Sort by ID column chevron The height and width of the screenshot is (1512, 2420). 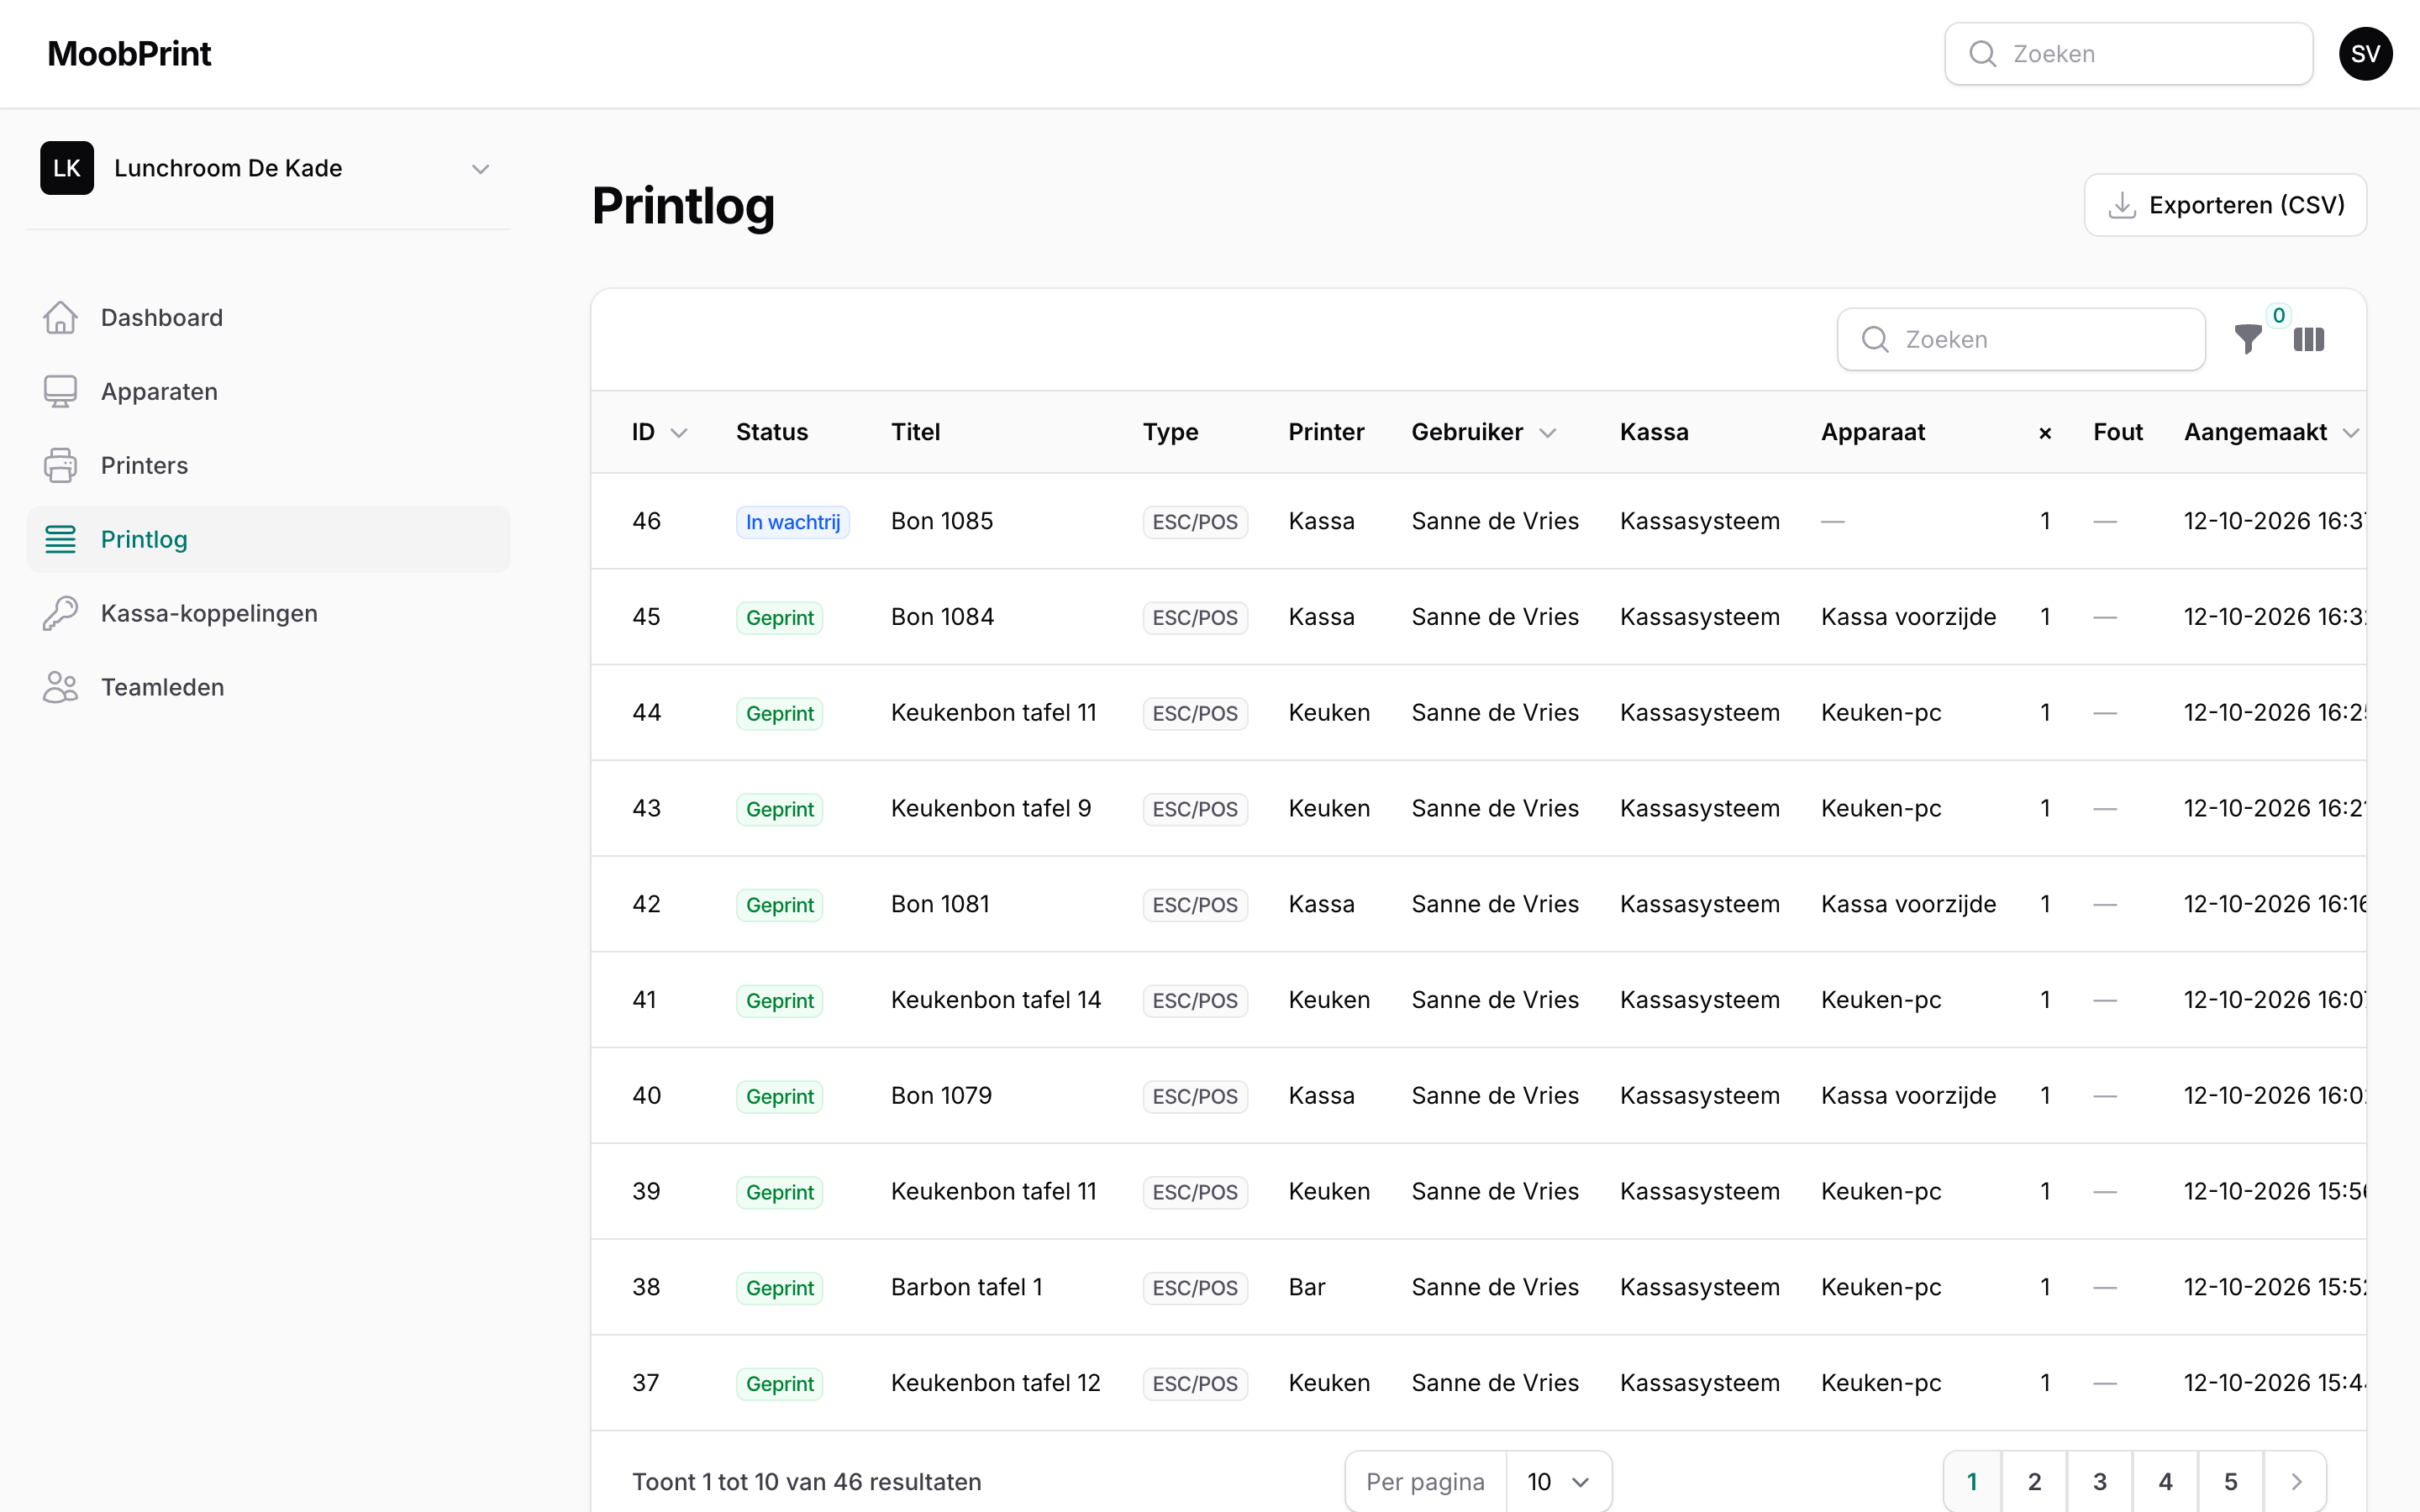(x=679, y=433)
